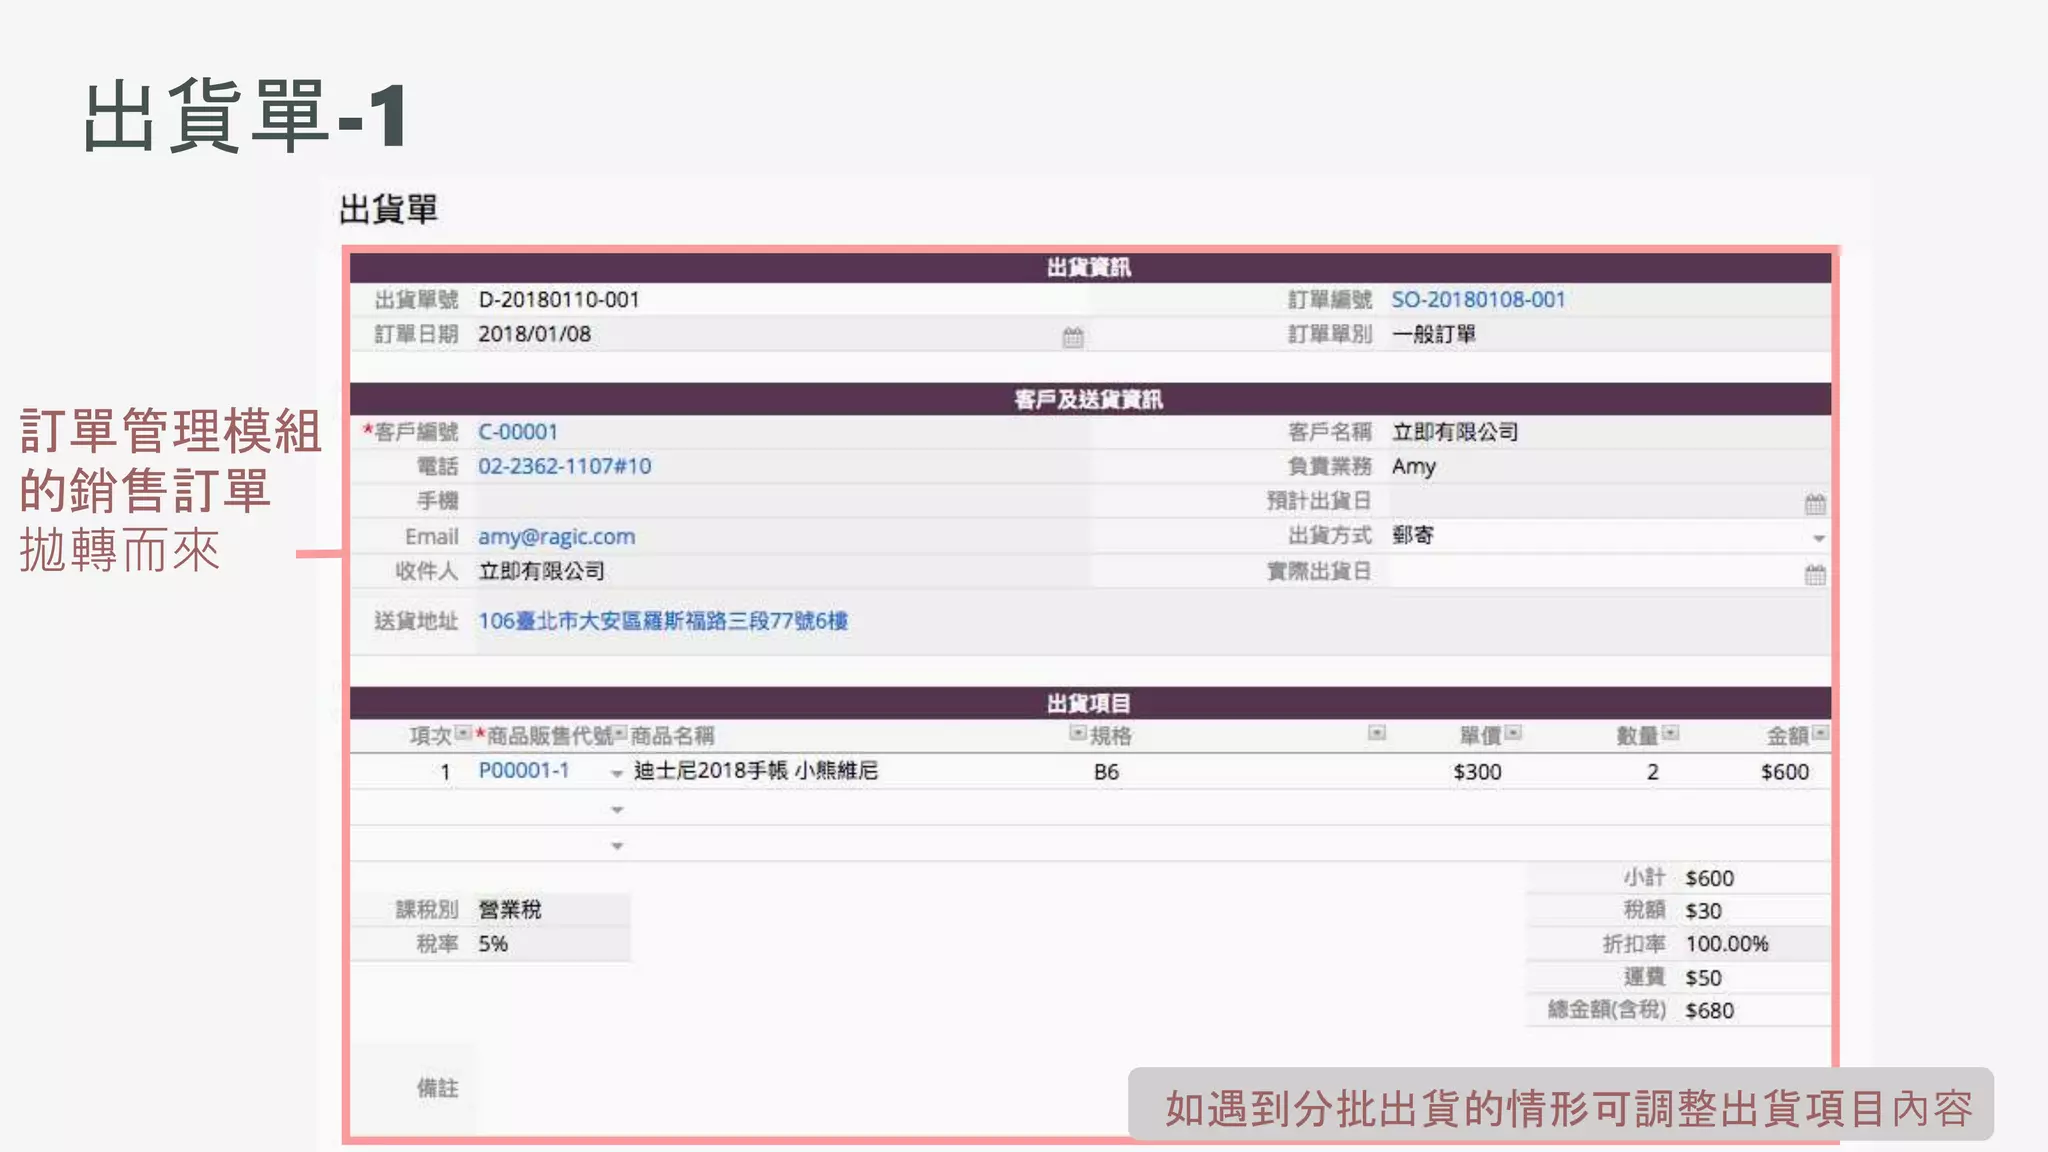Open column menu icon beside 數量 header
This screenshot has width=2048, height=1152.
1670,733
